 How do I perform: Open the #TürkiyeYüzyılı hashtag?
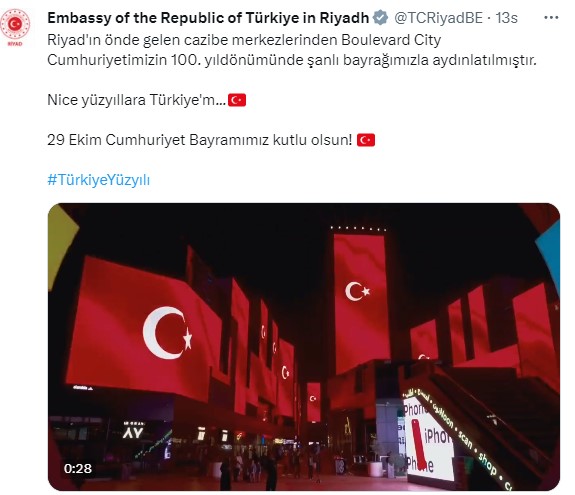coord(99,180)
